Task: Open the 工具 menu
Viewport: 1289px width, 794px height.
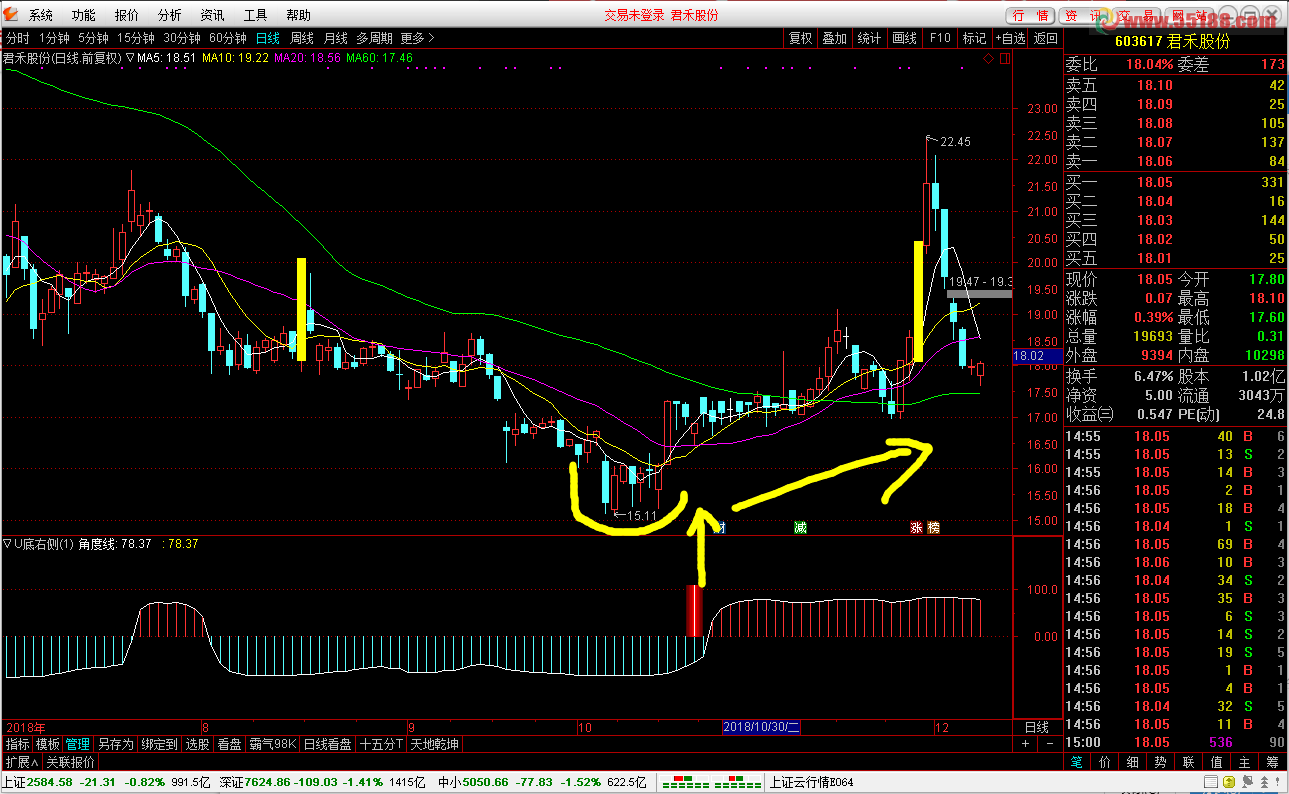Action: 256,15
